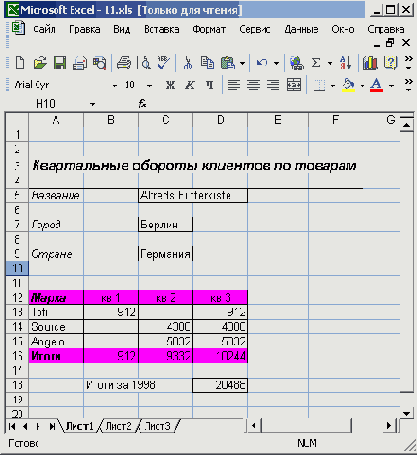Expand the Name Box dropdown next to H10
The width and height of the screenshot is (417, 455).
point(92,104)
